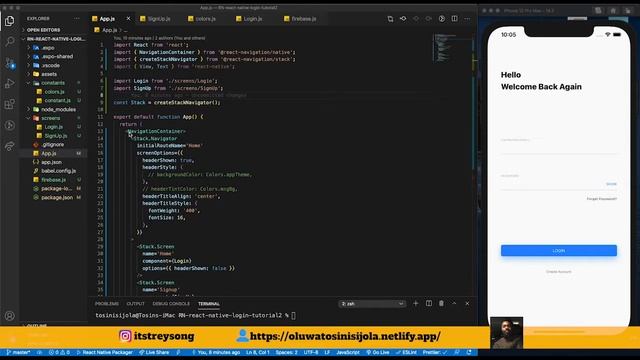Switch to the SignUp.js editor tab
Screen dimensions: 640x360
click(x=158, y=19)
